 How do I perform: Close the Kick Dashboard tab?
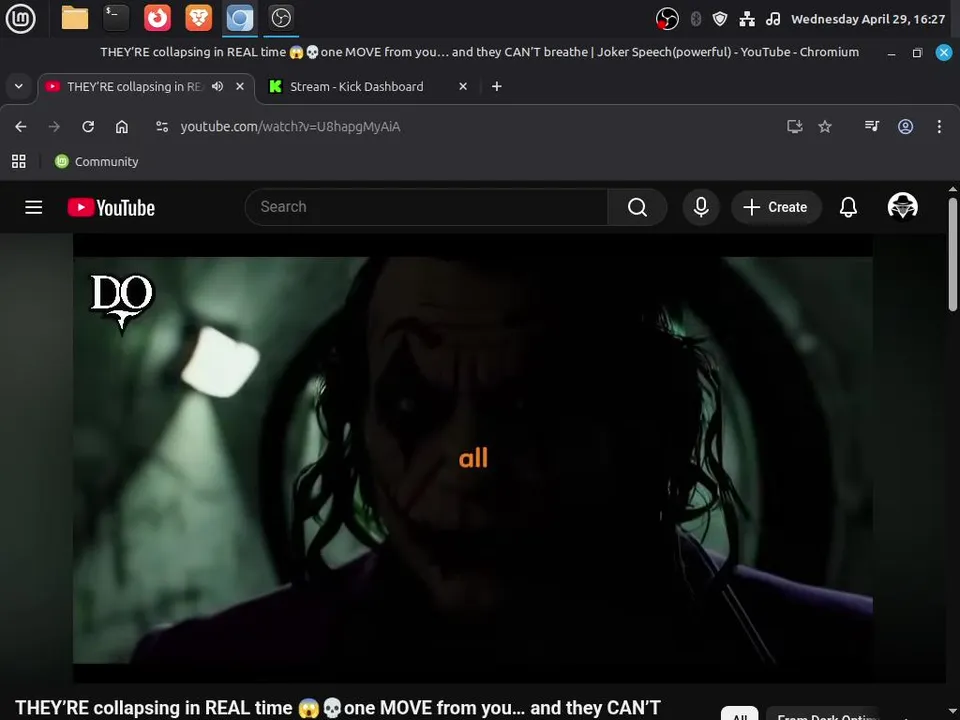(x=463, y=86)
